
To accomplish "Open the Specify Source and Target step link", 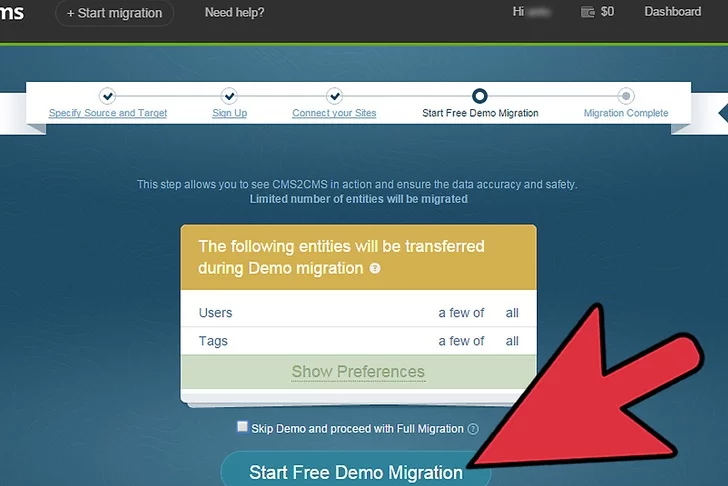I will (108, 113).
